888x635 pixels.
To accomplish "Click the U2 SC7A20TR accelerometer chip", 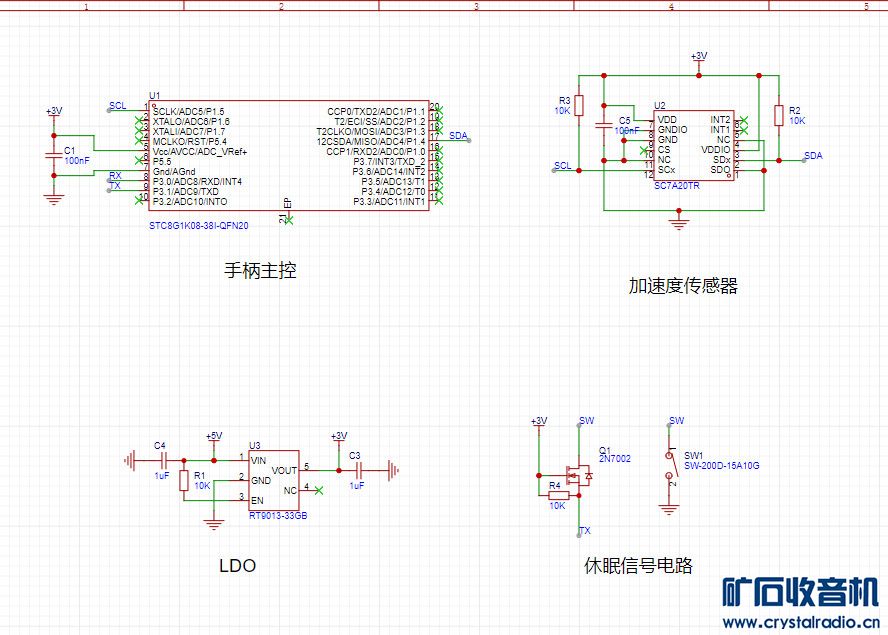I will click(694, 145).
